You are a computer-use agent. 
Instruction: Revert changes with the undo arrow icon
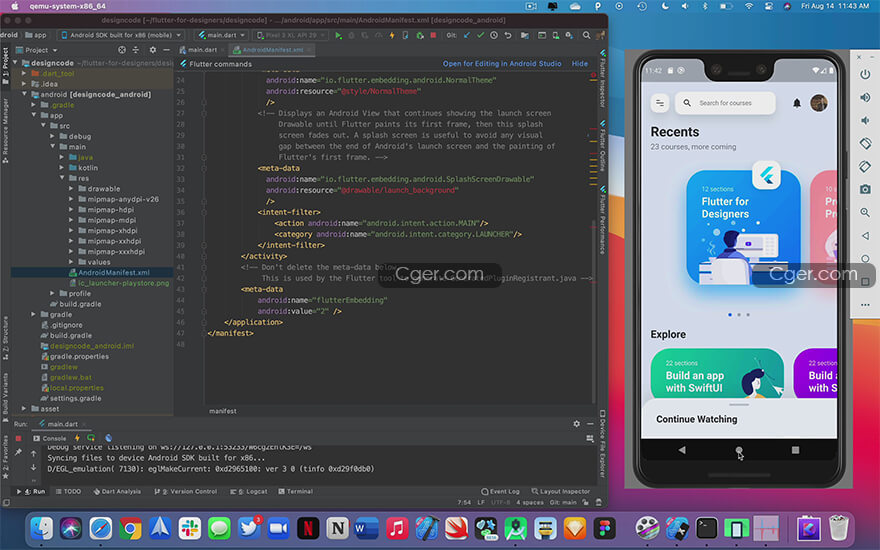tap(508, 35)
